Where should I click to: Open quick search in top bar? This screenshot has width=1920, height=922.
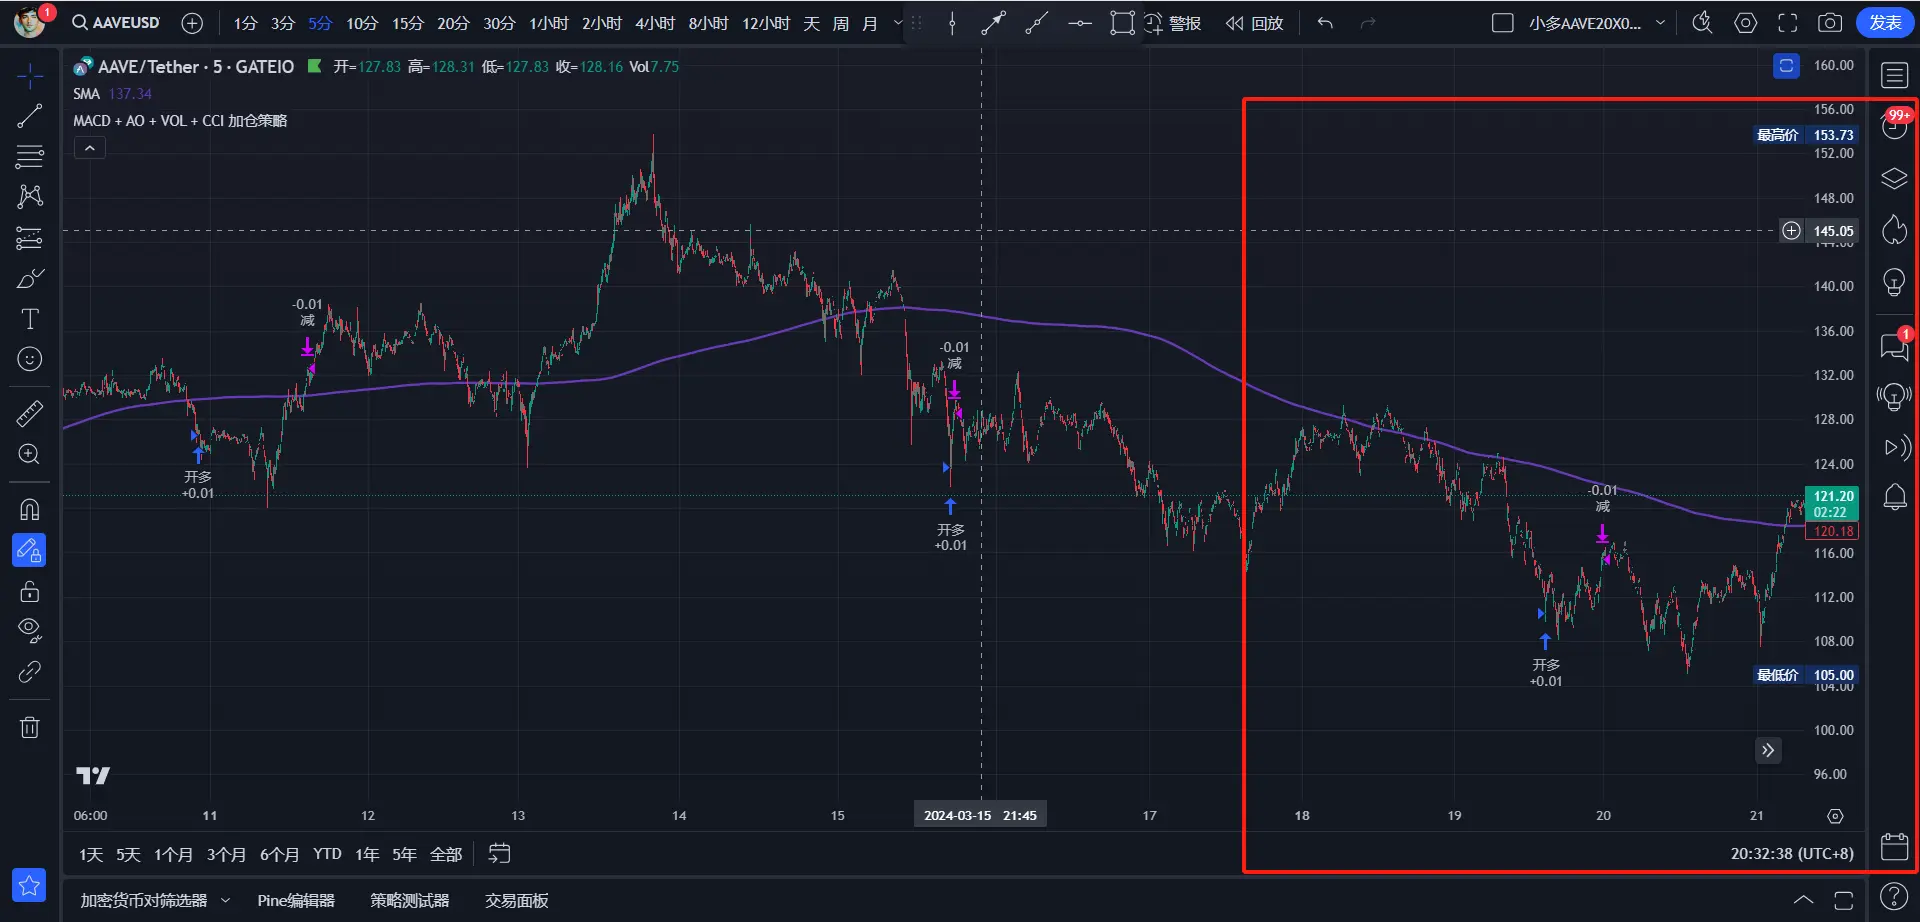click(x=1702, y=23)
